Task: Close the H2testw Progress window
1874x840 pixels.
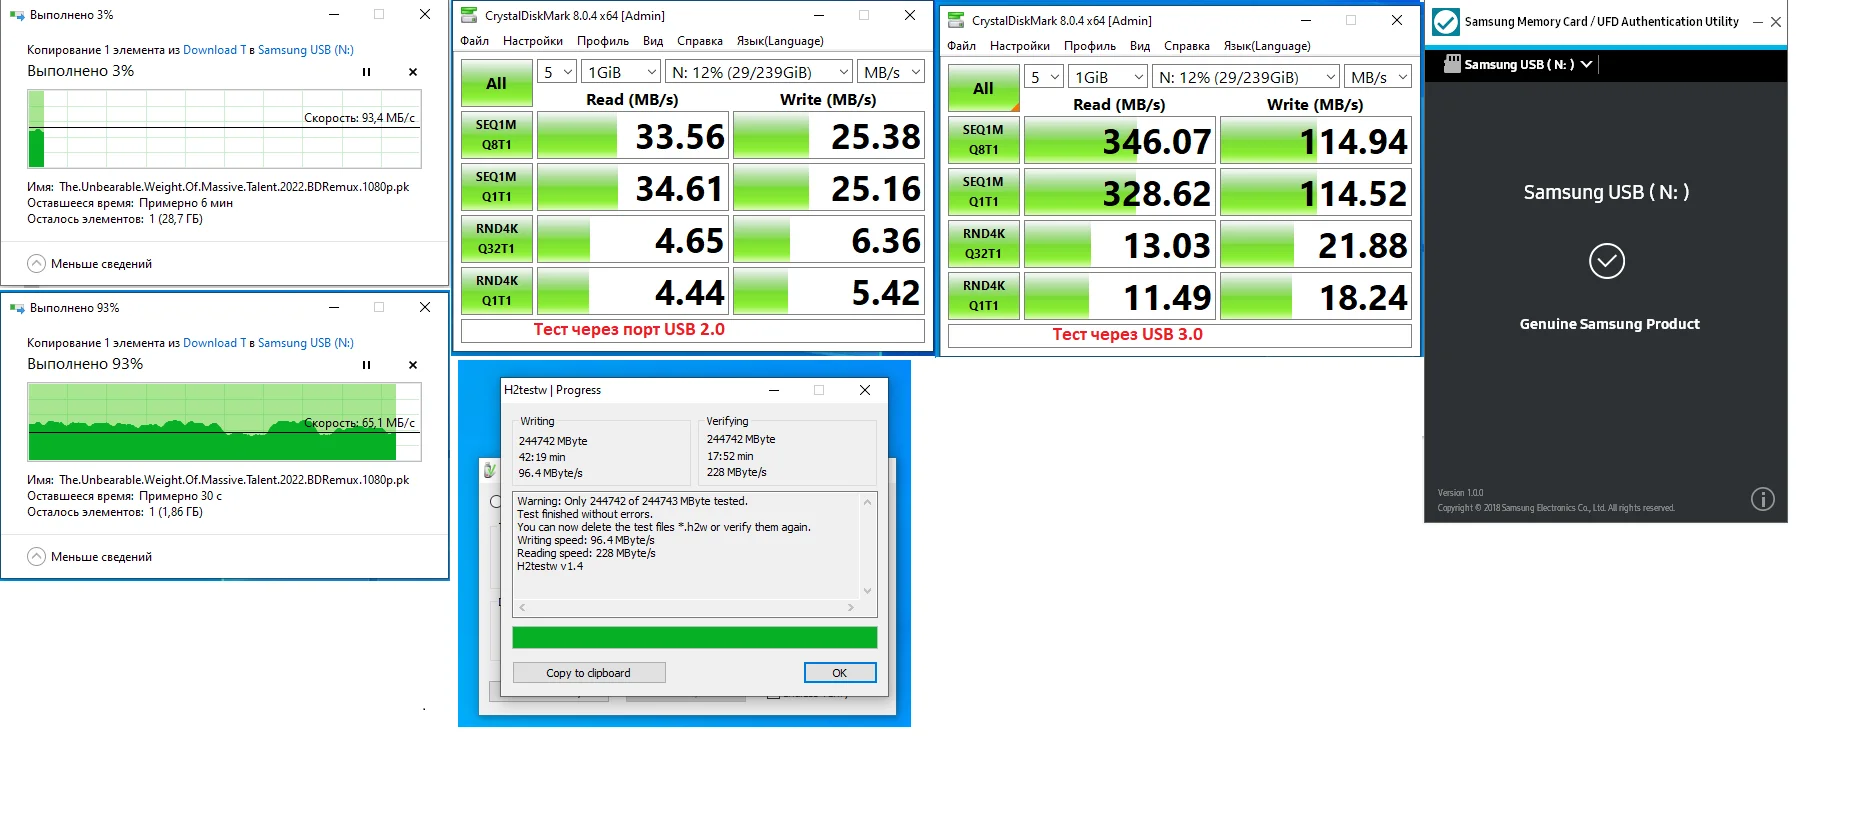Action: (865, 390)
